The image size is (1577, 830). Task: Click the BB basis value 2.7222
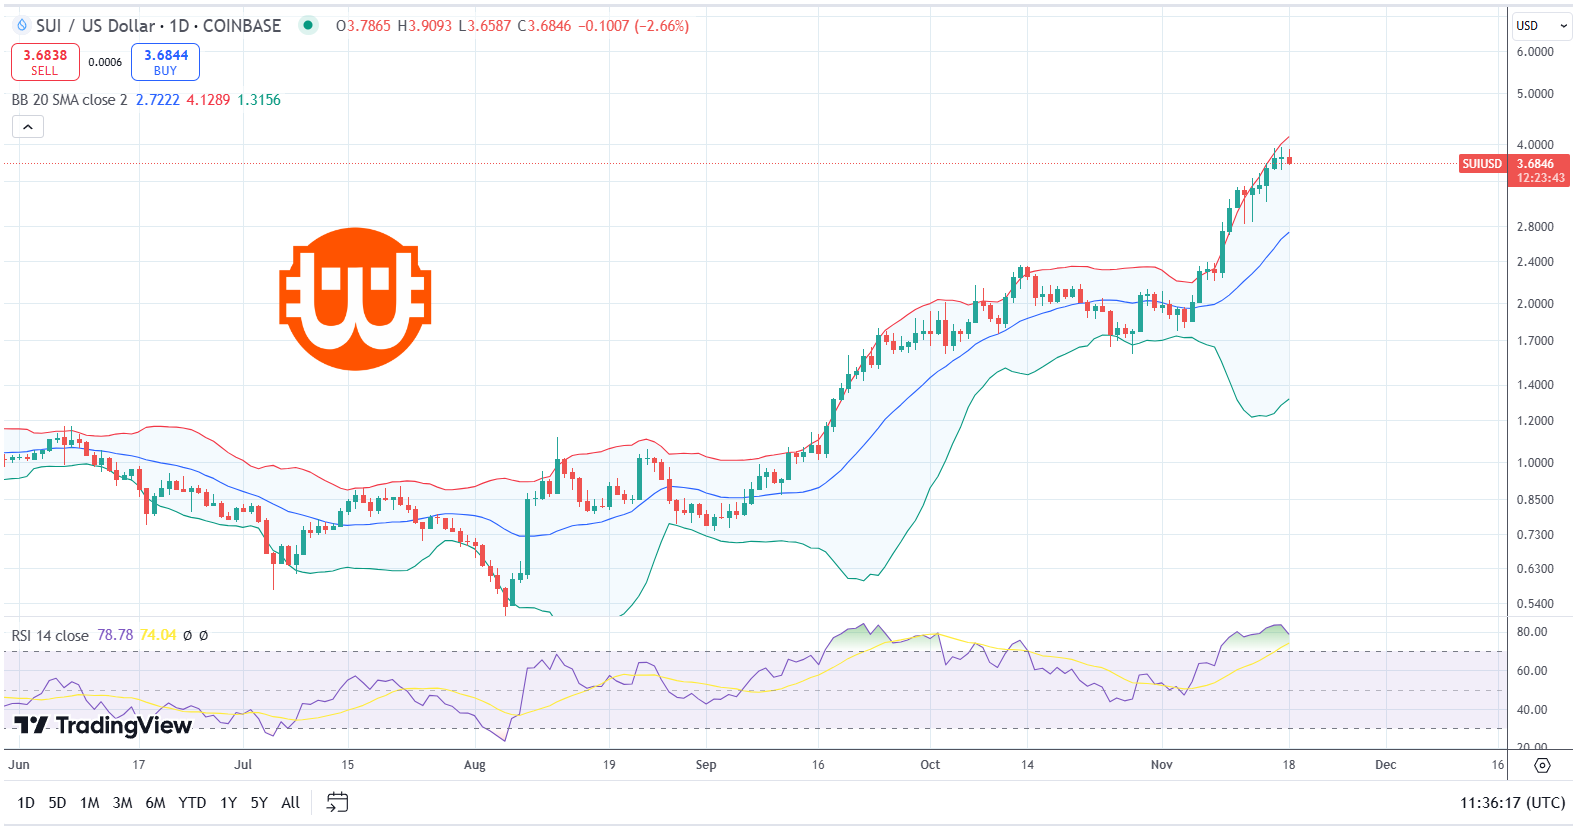158,100
